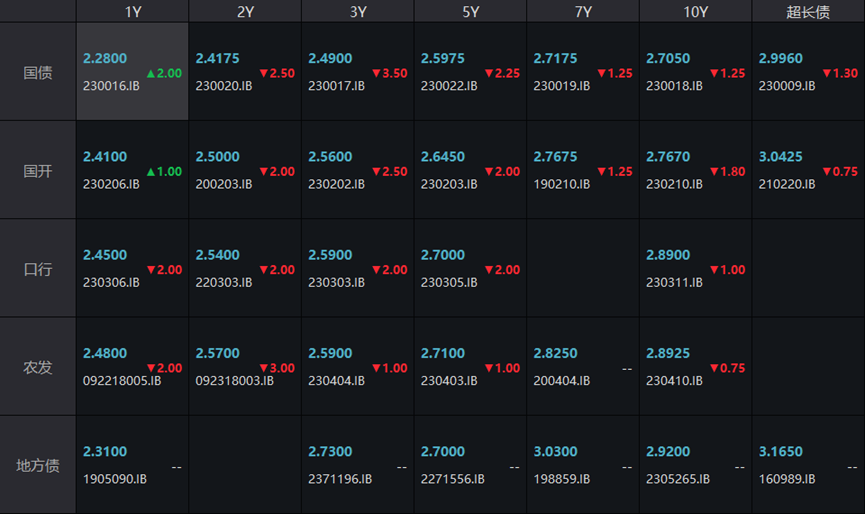
Task: Click the 3.1650 yield above 160989.IB
Action: click(x=781, y=452)
